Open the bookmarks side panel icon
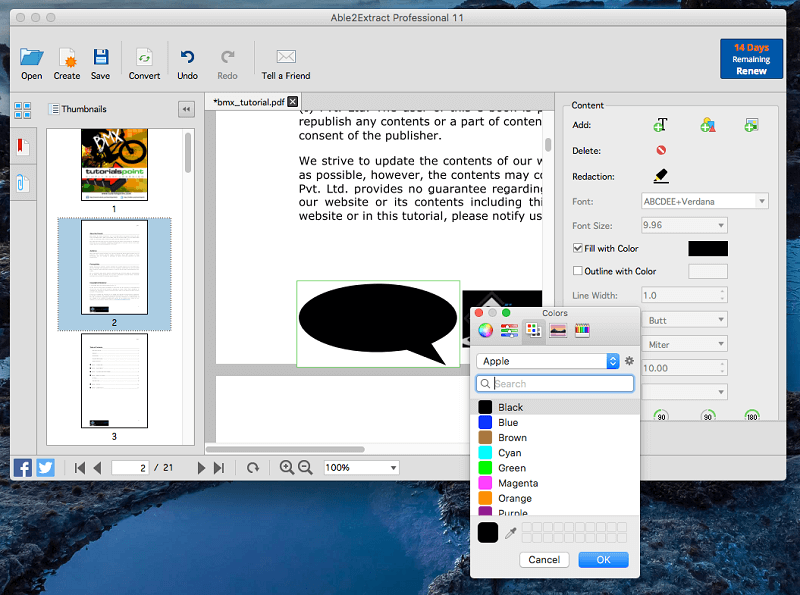This screenshot has height=595, width=800. 22,147
